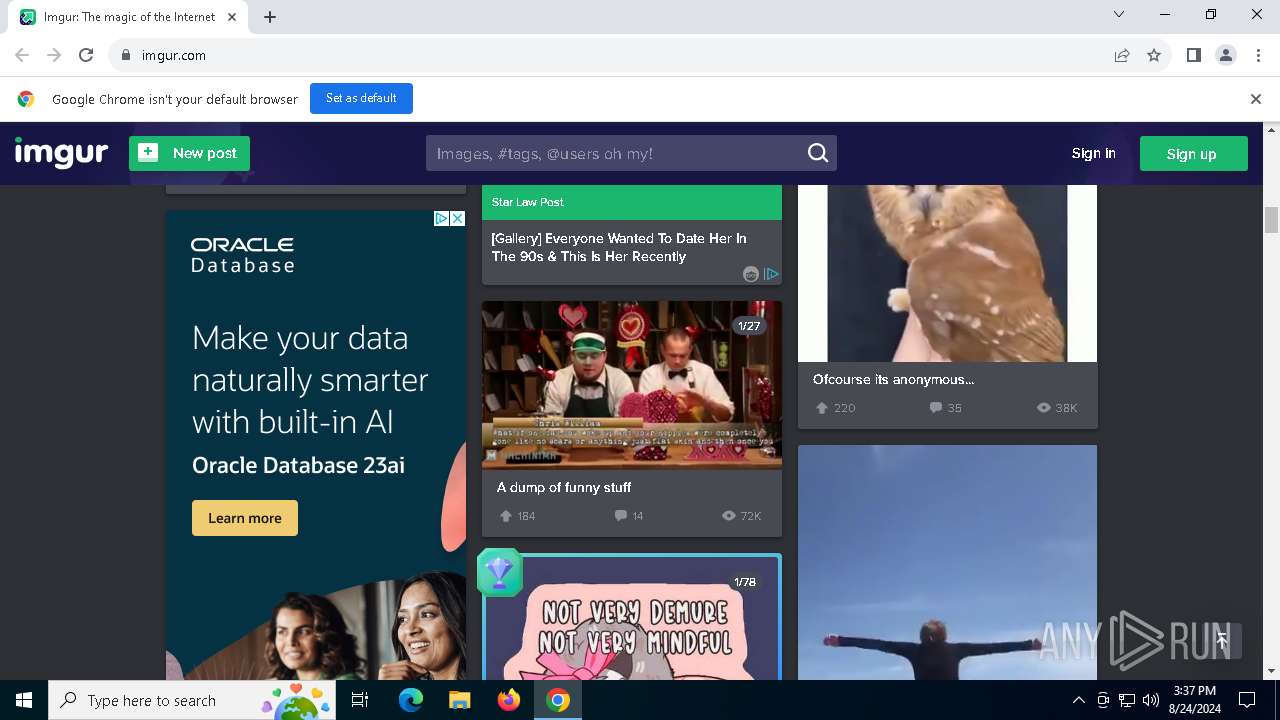Open the 'Everyone Wanted To Date Her' gallery ad

click(x=619, y=247)
